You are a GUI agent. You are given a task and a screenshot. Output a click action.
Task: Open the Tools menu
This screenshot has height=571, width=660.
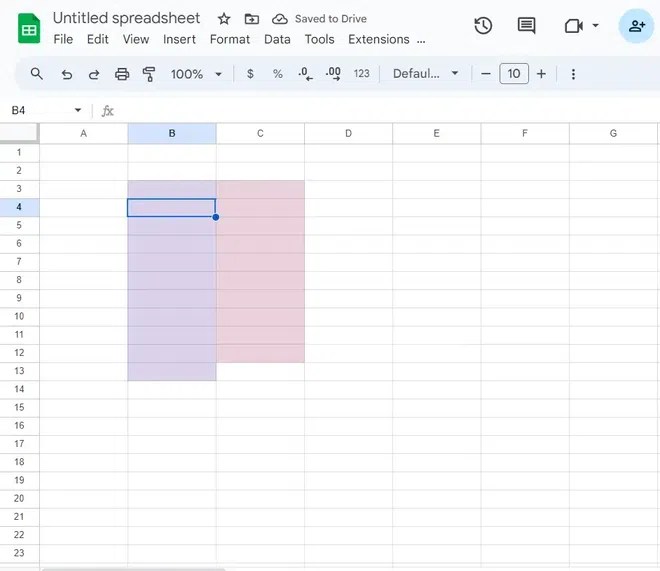point(319,40)
